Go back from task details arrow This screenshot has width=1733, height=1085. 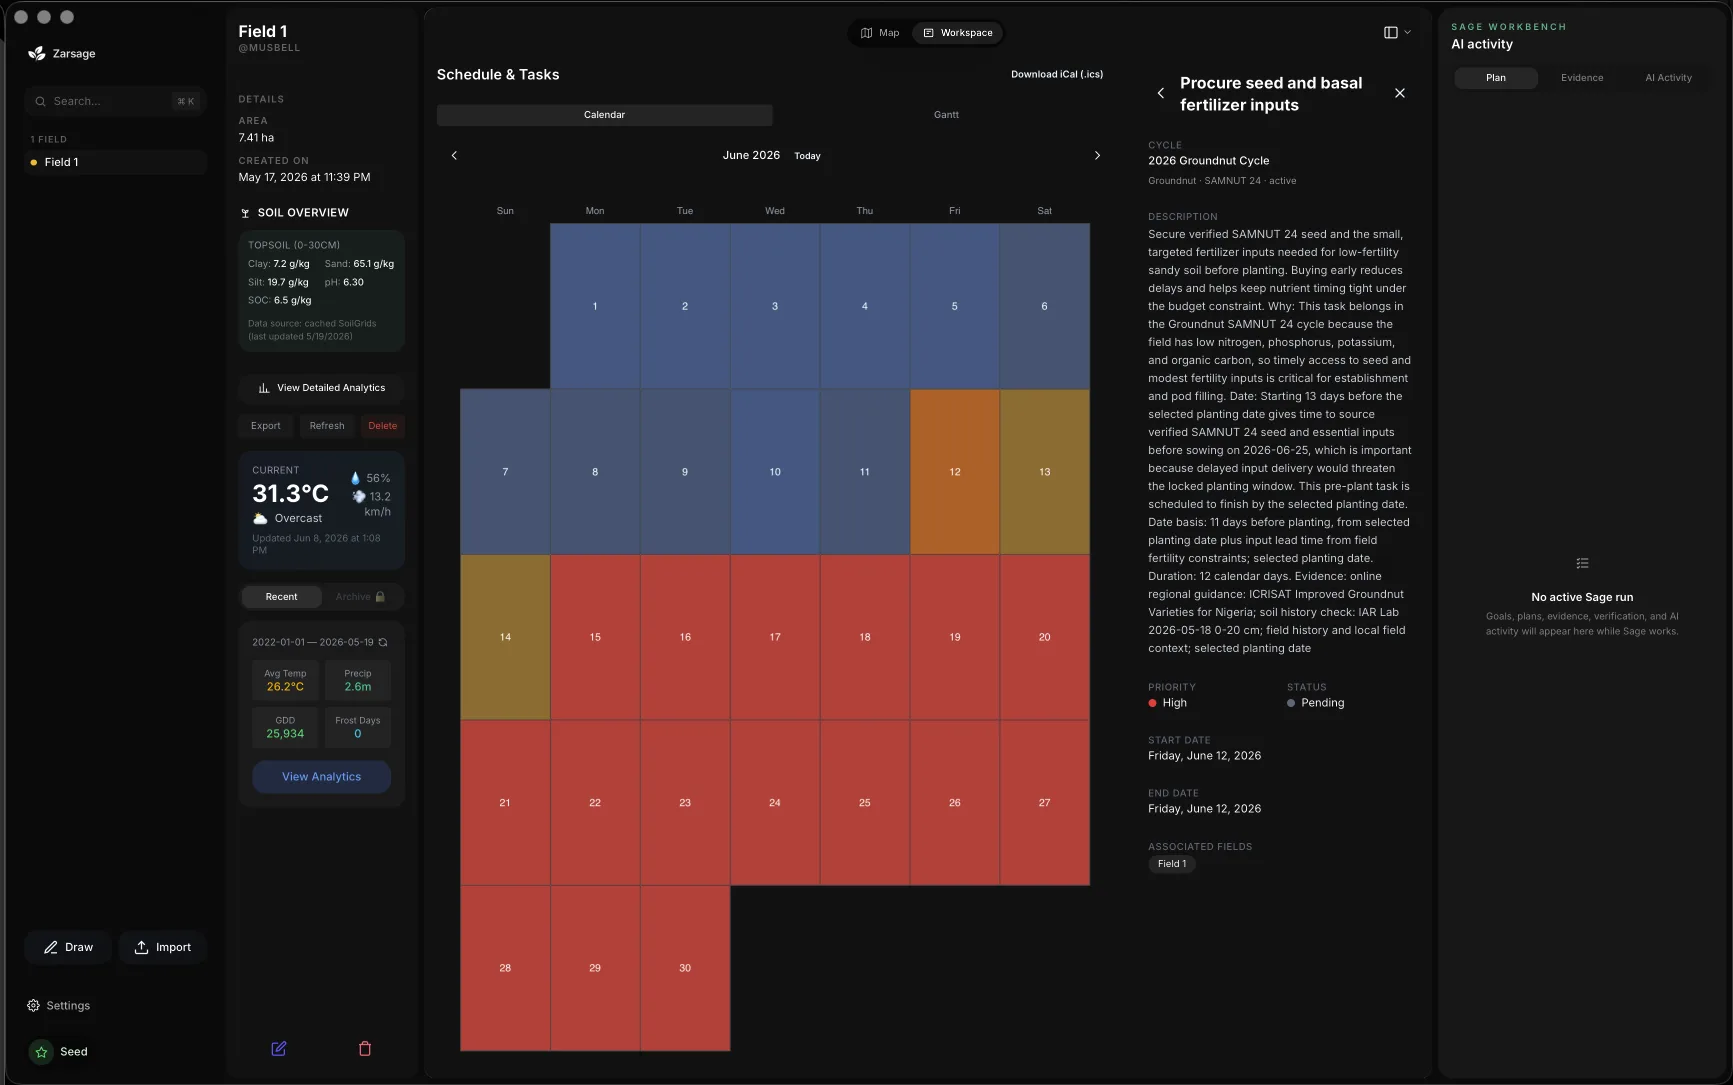click(x=1161, y=93)
